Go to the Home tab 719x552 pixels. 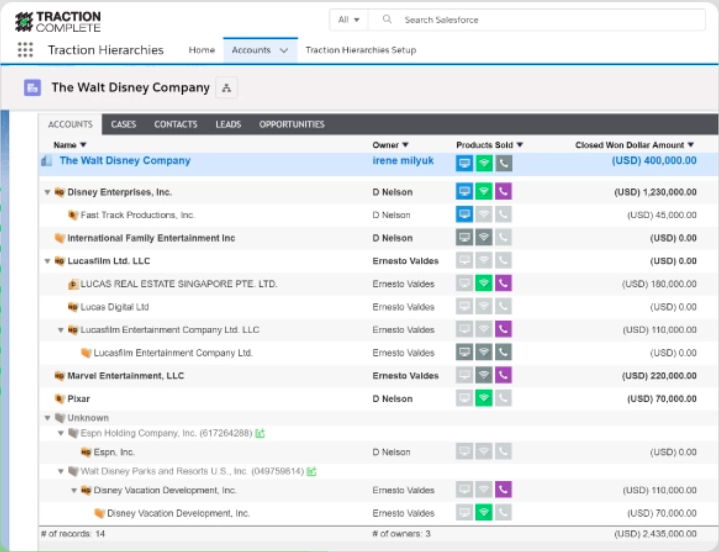tap(202, 50)
